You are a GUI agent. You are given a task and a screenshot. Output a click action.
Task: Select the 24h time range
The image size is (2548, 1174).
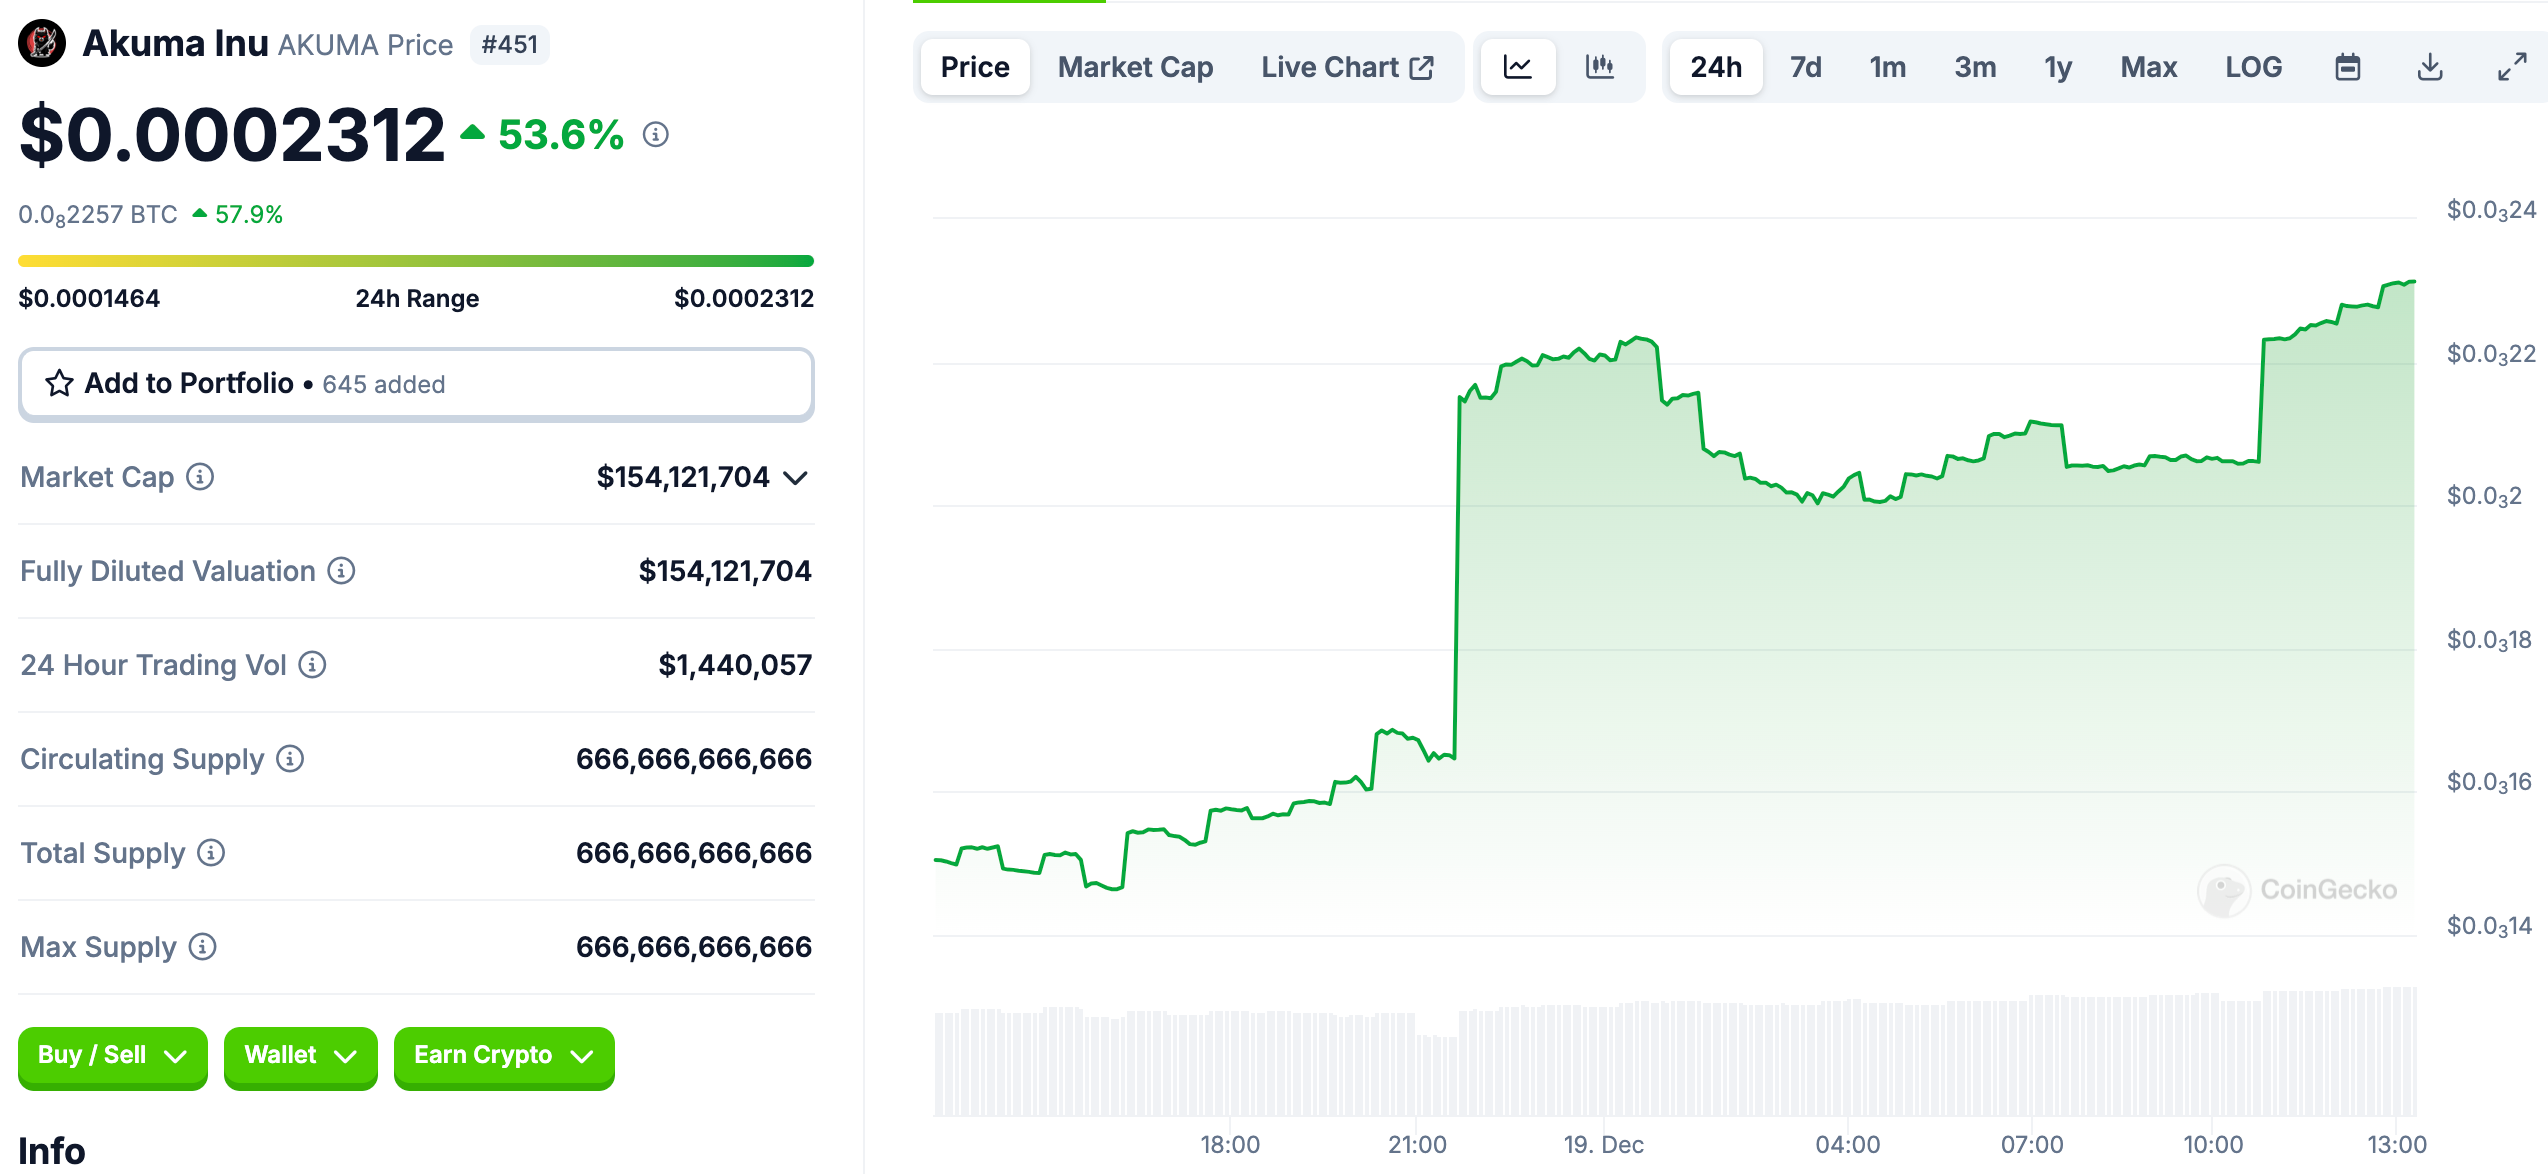tap(1716, 67)
